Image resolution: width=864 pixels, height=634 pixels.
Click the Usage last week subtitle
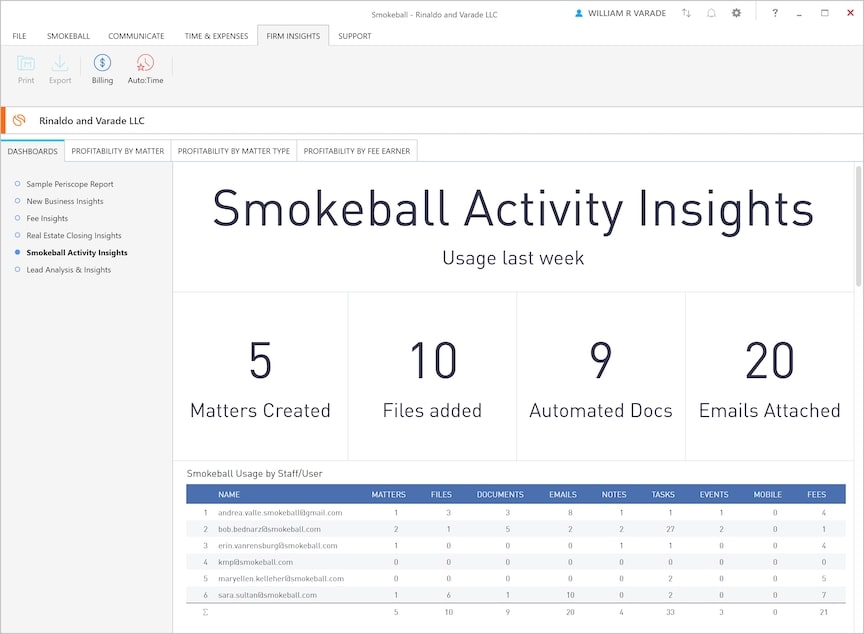pos(513,258)
